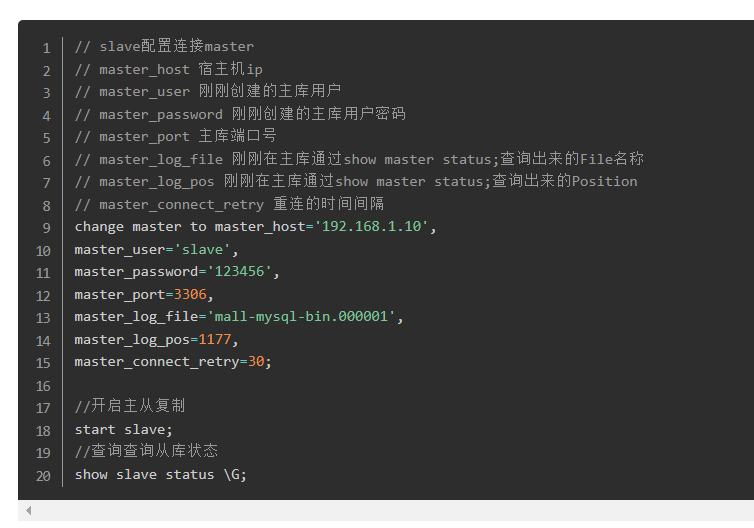
Task: Click line number 16 in gutter
Action: click(x=43, y=386)
